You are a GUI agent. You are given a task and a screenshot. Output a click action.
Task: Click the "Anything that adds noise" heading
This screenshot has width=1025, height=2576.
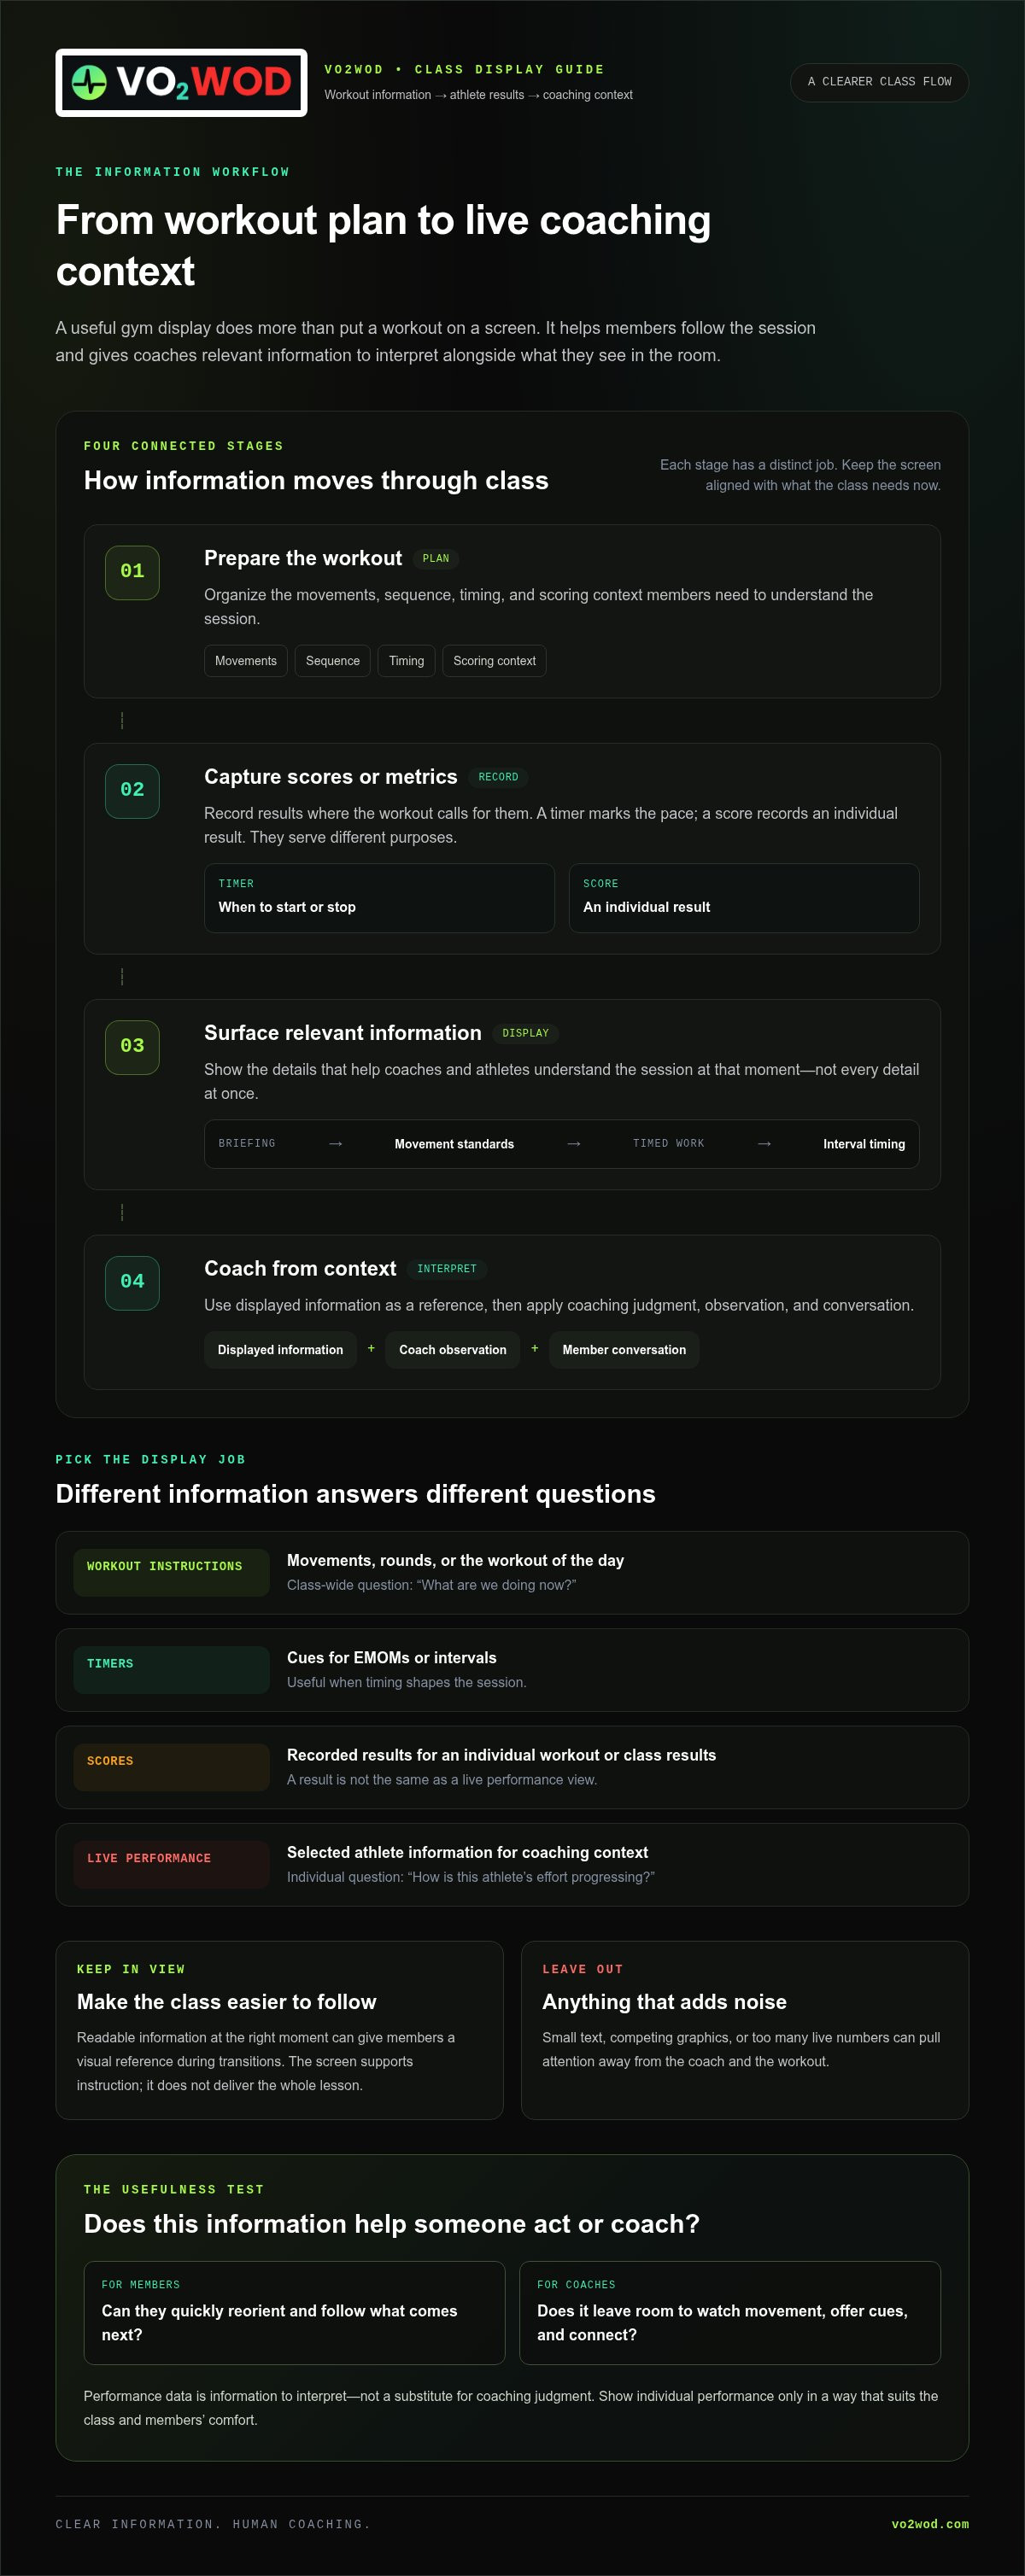click(x=664, y=2002)
